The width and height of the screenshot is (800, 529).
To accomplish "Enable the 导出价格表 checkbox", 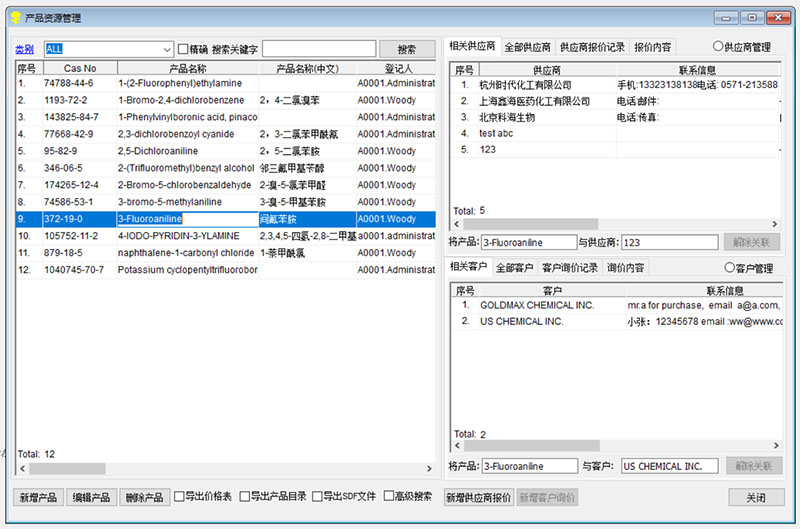I will pyautogui.click(x=180, y=496).
